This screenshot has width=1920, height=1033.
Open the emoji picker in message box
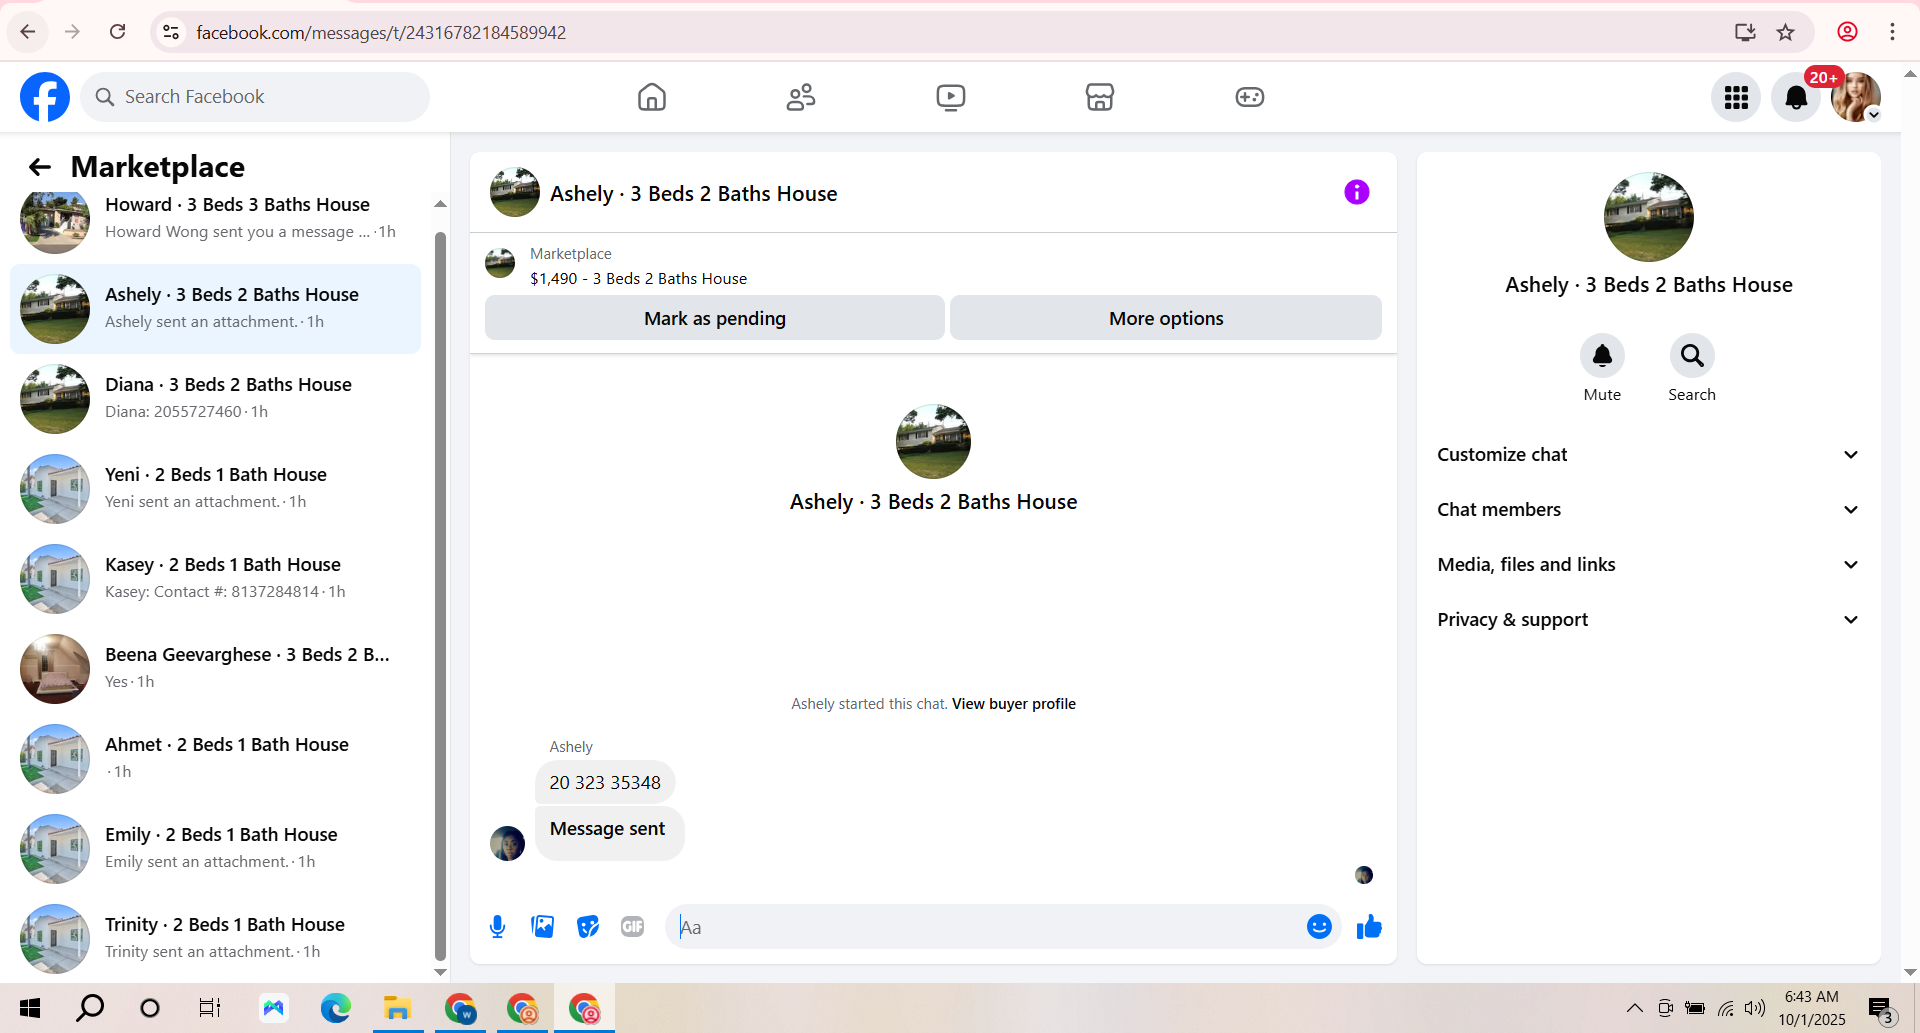pyautogui.click(x=1319, y=927)
